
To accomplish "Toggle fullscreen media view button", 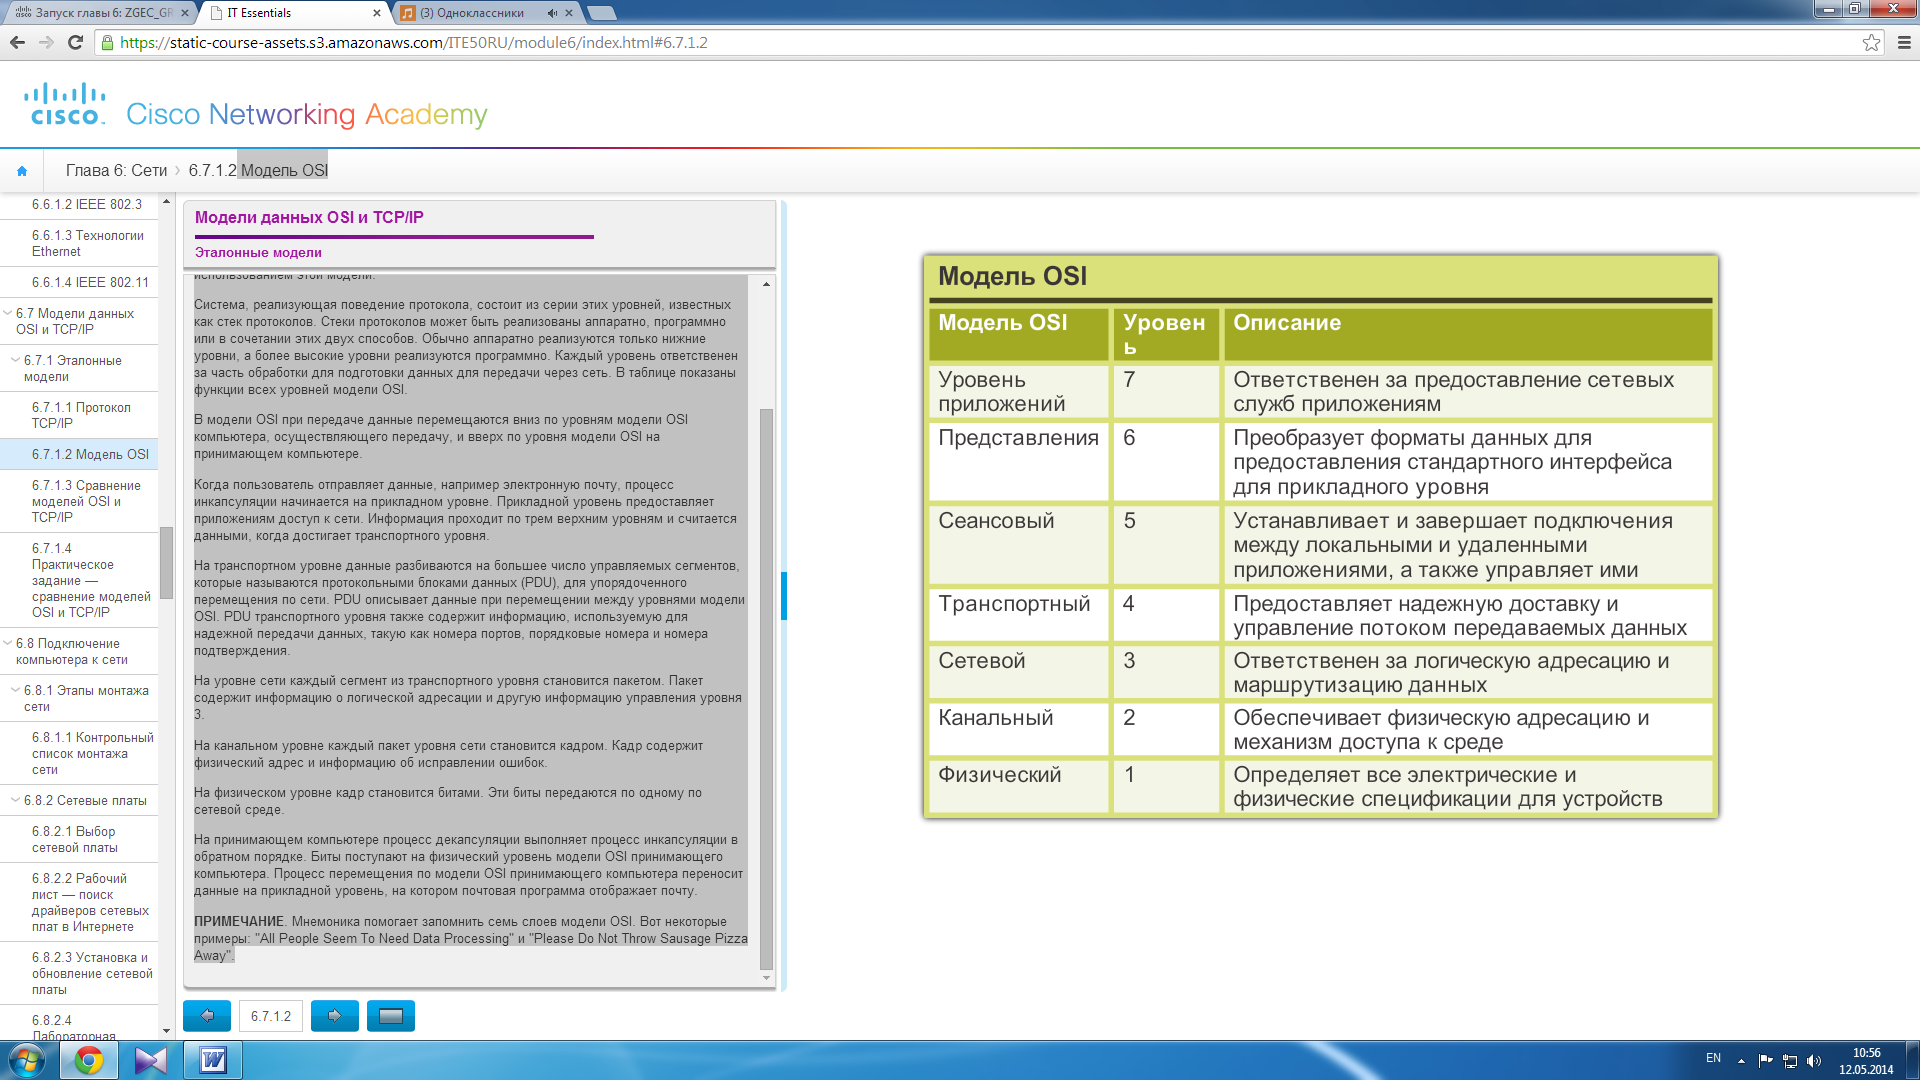I will point(391,1016).
